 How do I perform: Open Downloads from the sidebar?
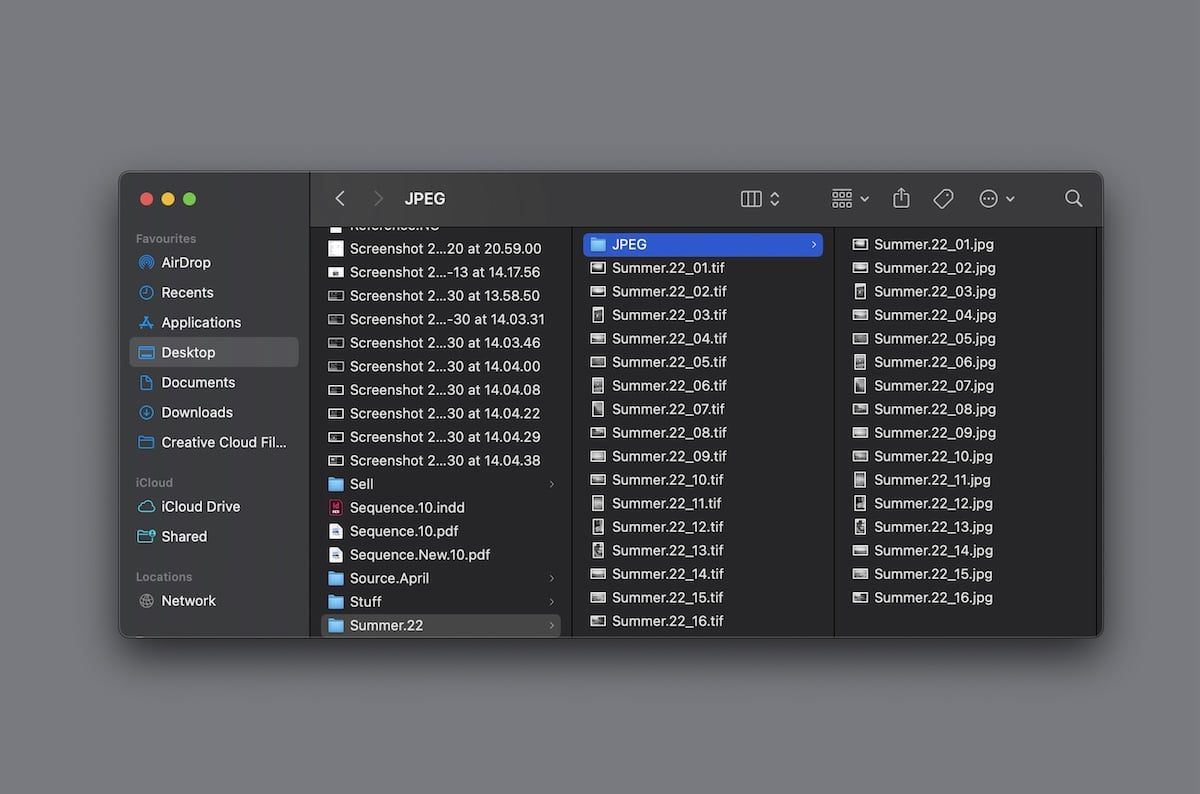(195, 412)
